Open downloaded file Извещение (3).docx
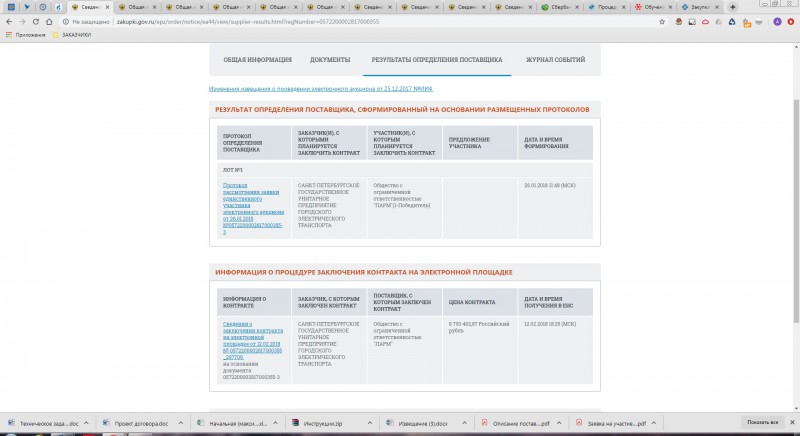The image size is (800, 436). (x=417, y=423)
